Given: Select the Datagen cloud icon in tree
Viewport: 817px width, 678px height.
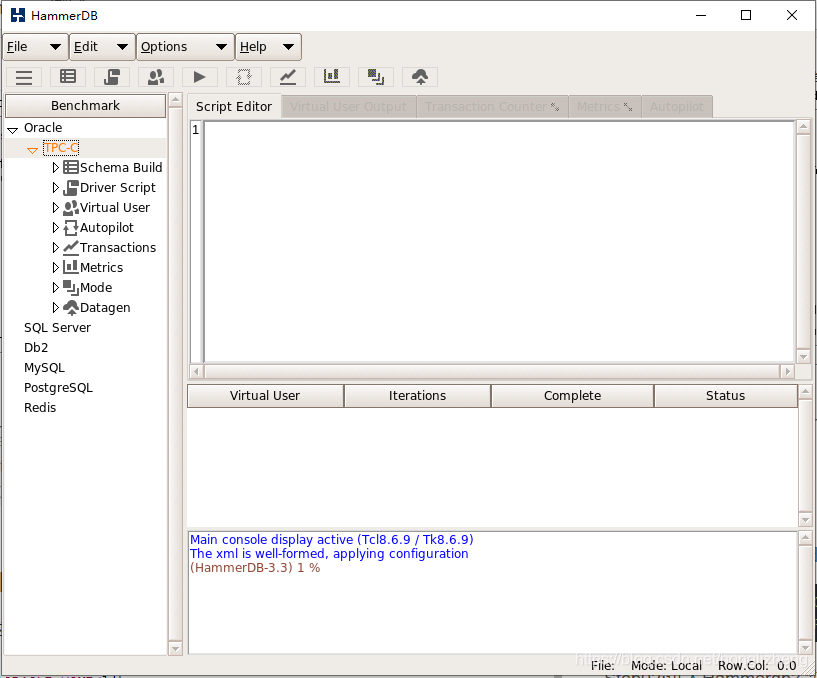Looking at the screenshot, I should click(x=70, y=307).
